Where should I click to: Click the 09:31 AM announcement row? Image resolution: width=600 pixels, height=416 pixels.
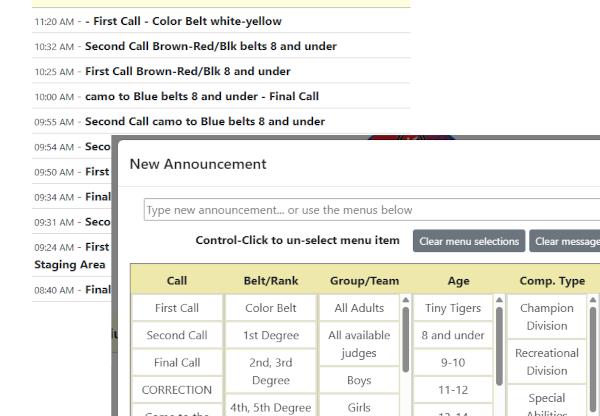coord(72,222)
